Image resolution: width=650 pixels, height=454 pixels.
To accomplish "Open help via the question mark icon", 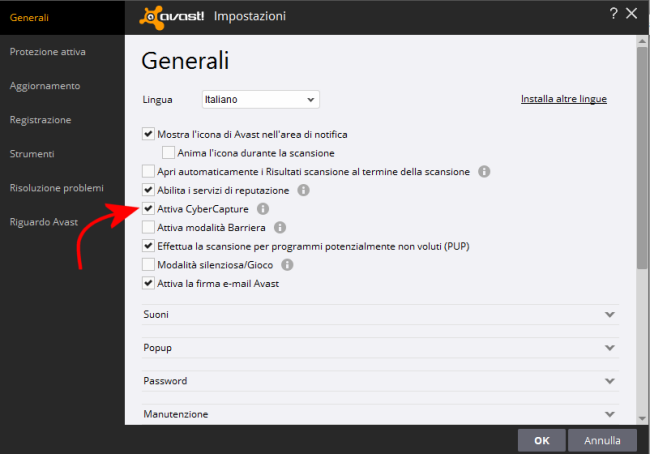I will [614, 14].
